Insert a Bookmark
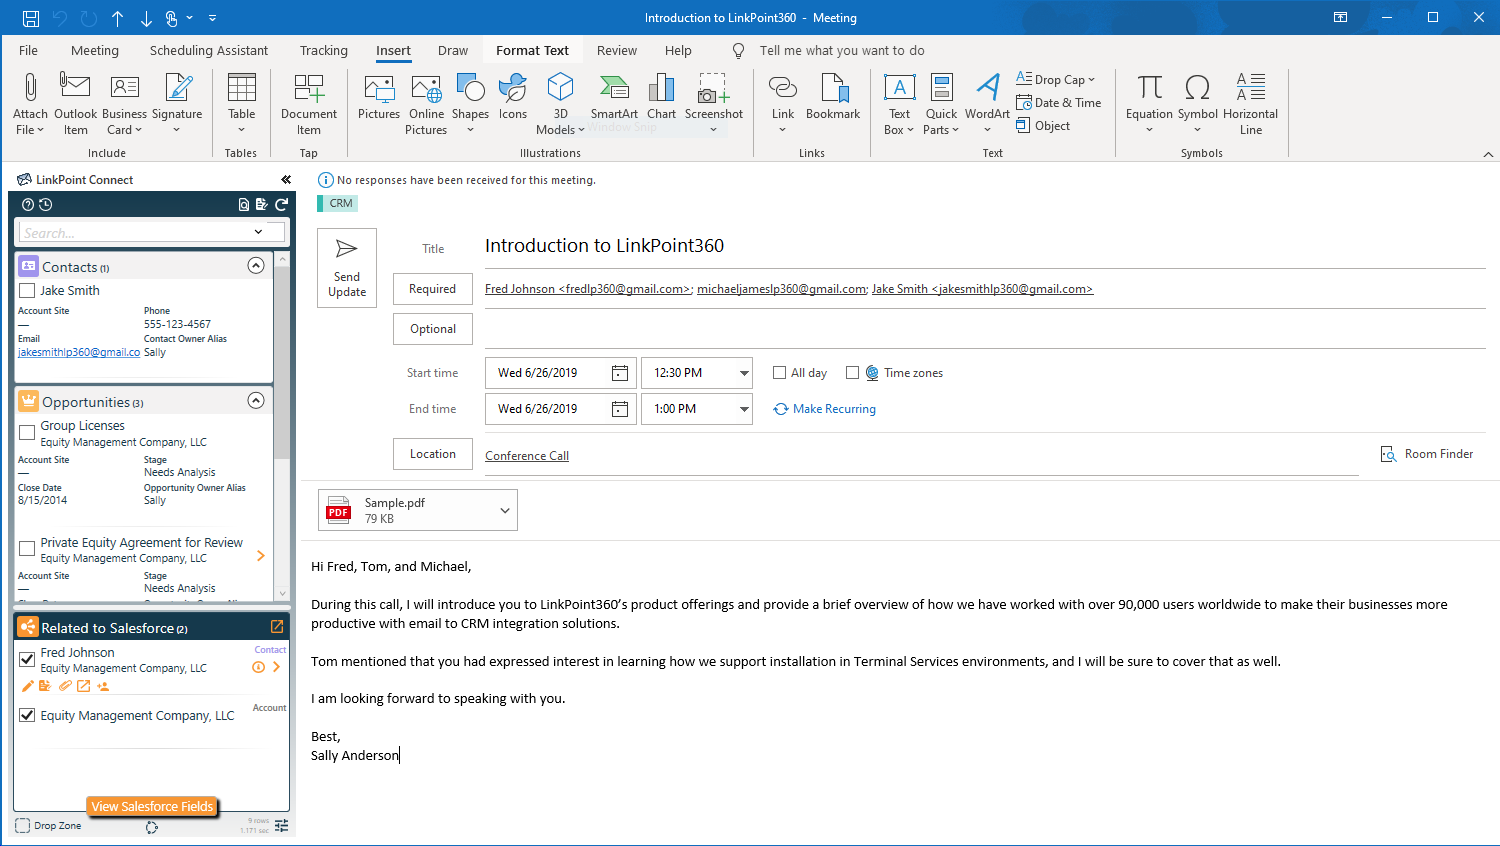The width and height of the screenshot is (1500, 846). coord(833,97)
